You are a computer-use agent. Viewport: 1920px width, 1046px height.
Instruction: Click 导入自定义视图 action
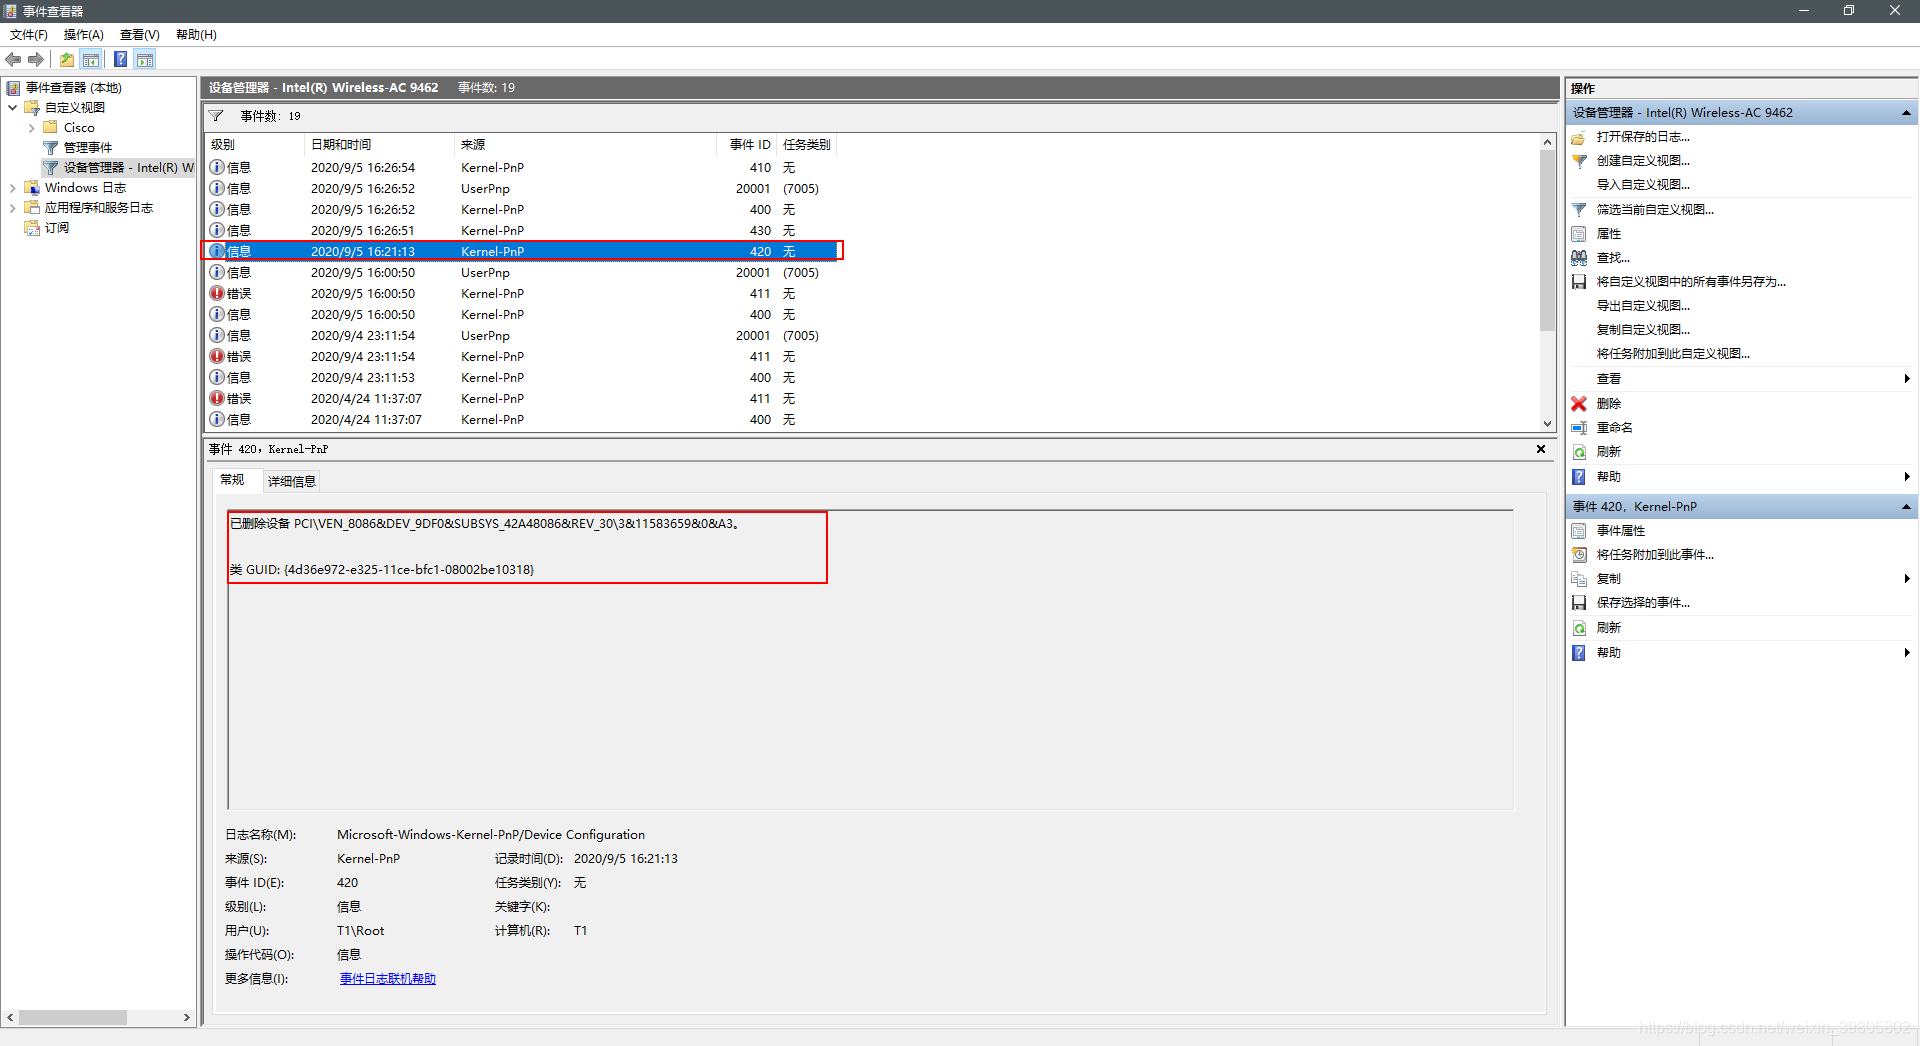1643,185
